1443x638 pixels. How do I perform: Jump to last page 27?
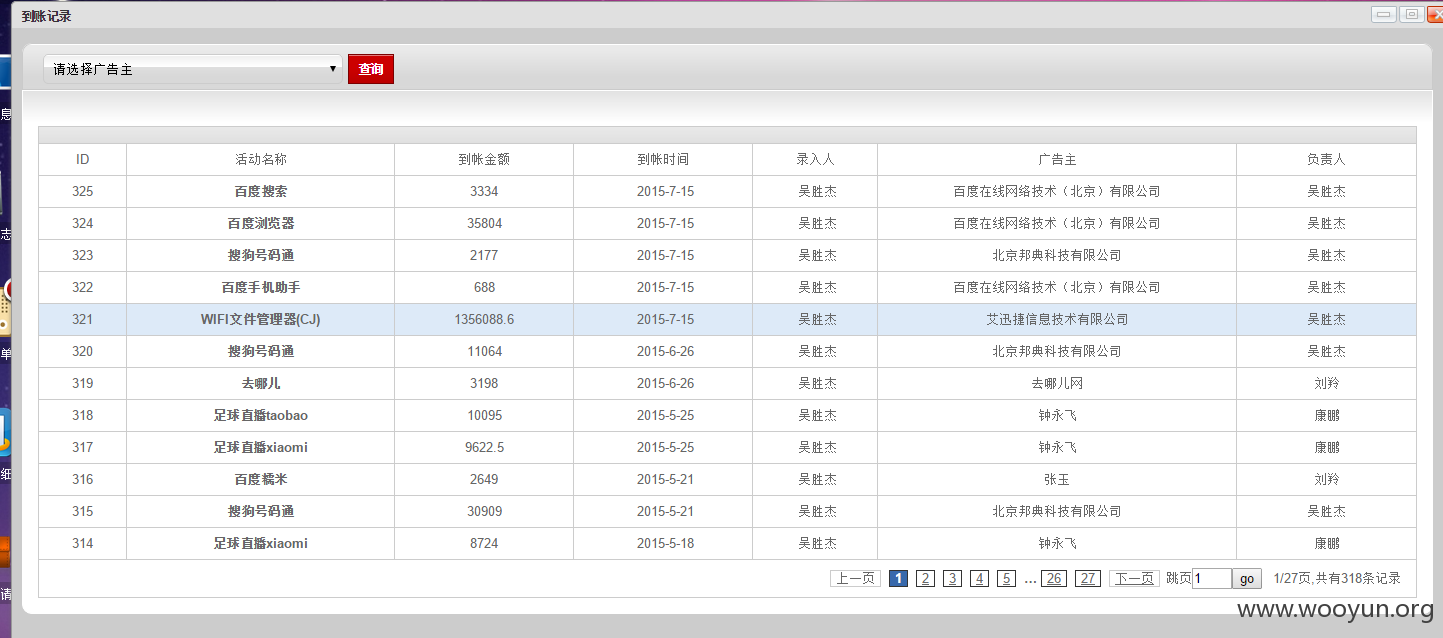coord(1088,578)
